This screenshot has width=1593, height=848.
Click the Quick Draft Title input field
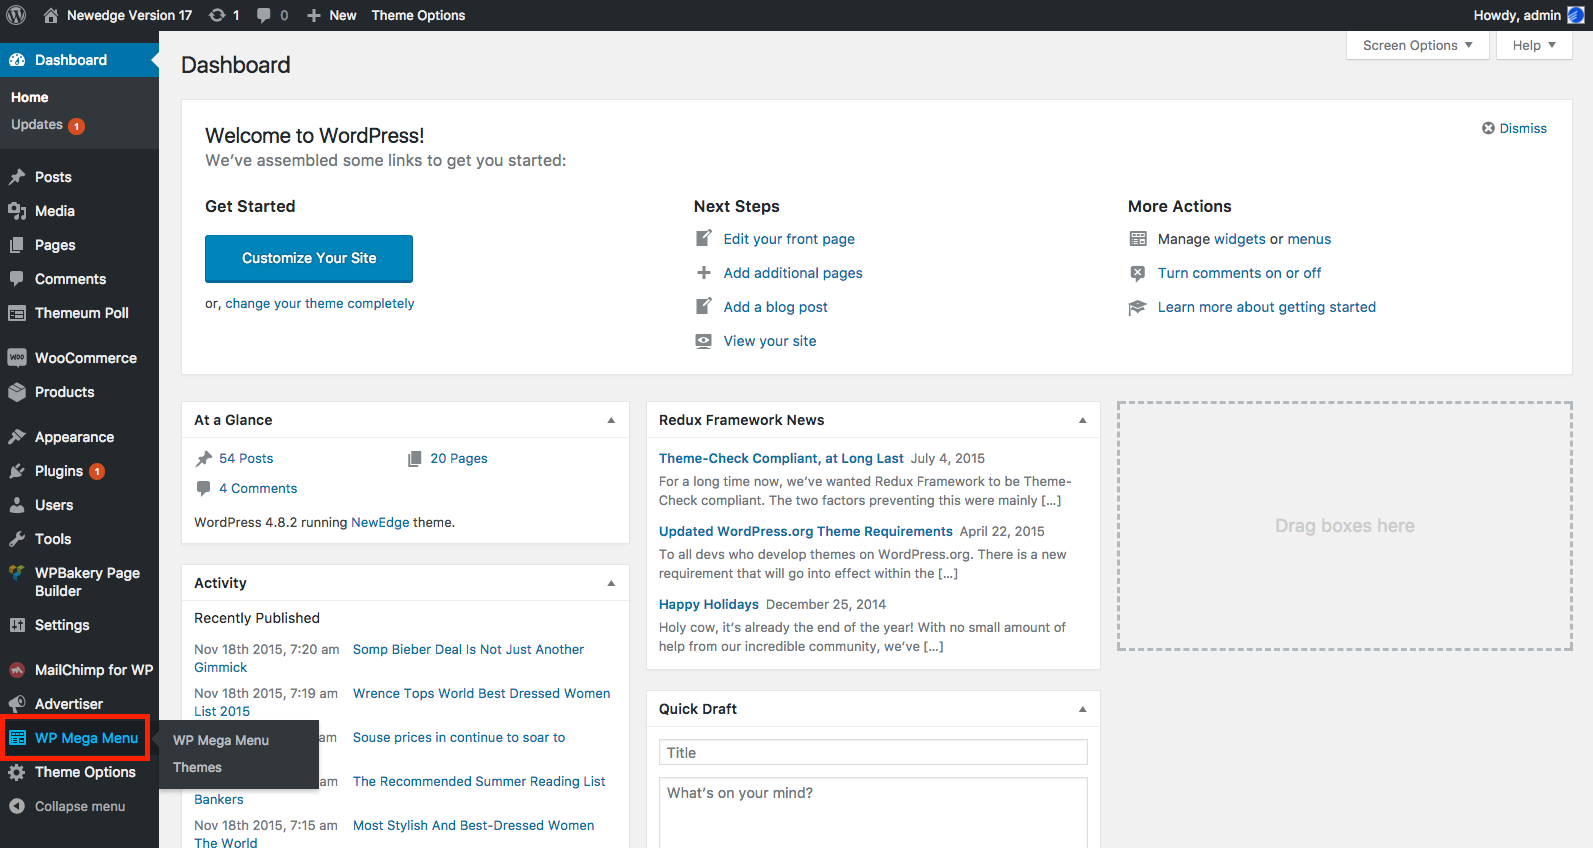[x=873, y=753]
